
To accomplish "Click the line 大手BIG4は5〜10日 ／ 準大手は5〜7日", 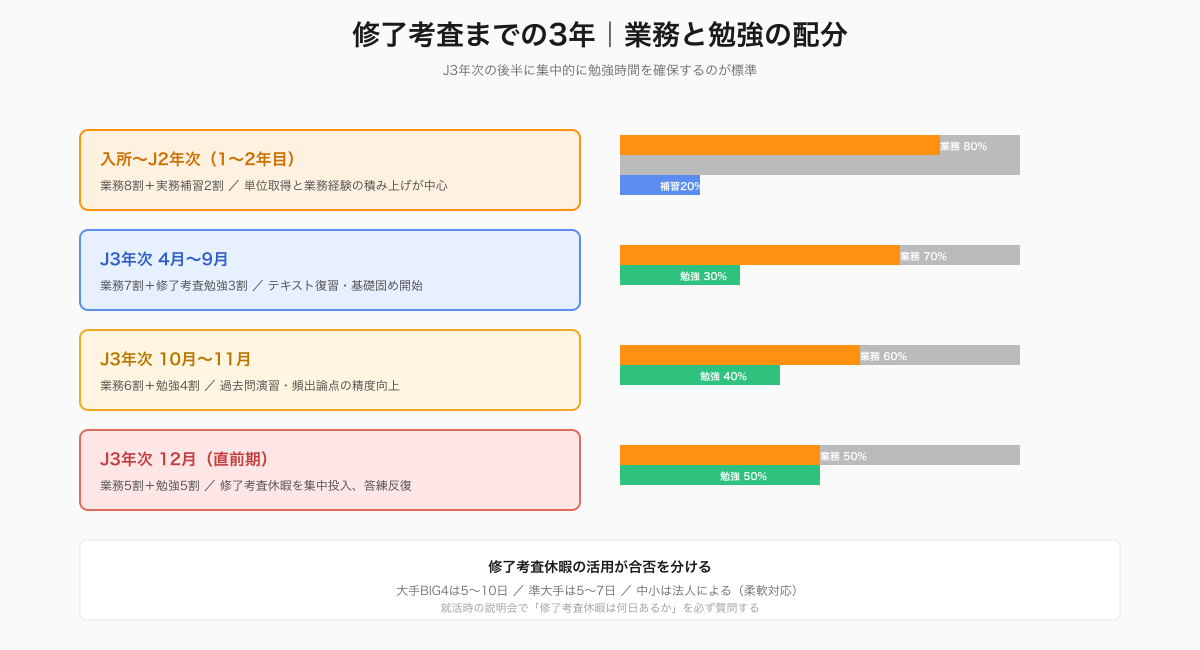I will coord(600,590).
